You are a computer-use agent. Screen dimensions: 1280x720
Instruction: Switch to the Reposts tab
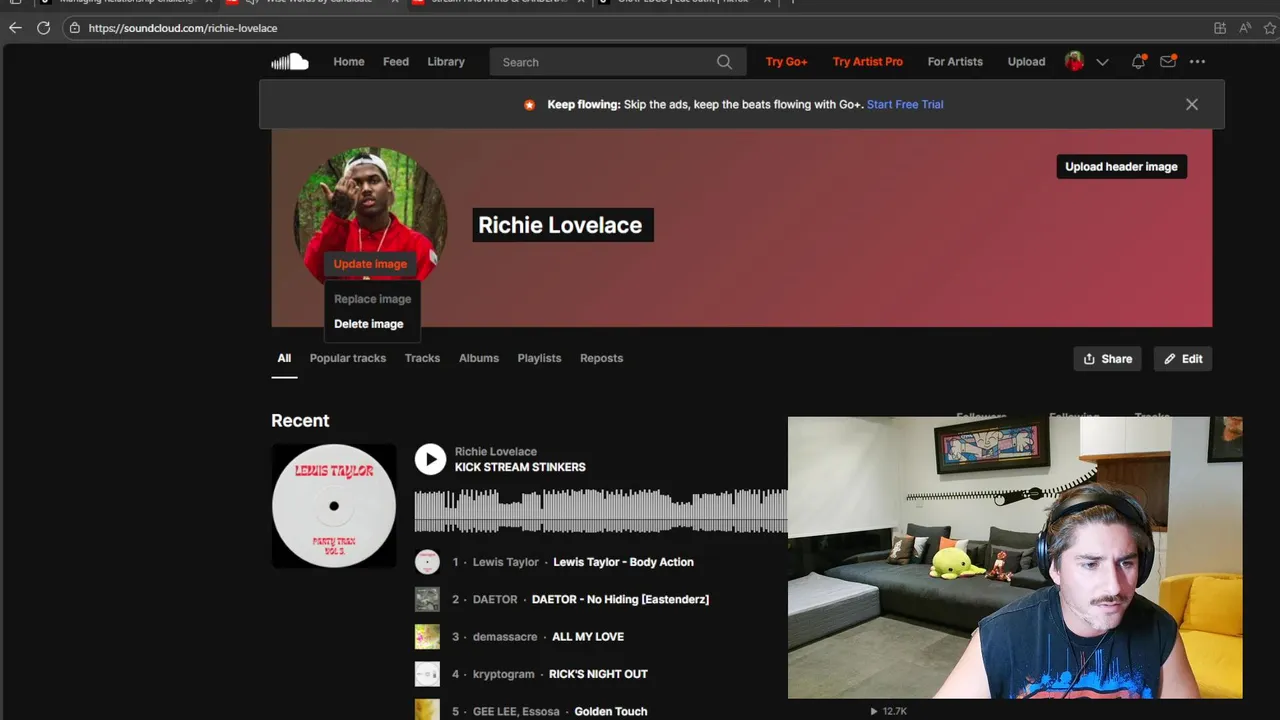click(x=601, y=358)
